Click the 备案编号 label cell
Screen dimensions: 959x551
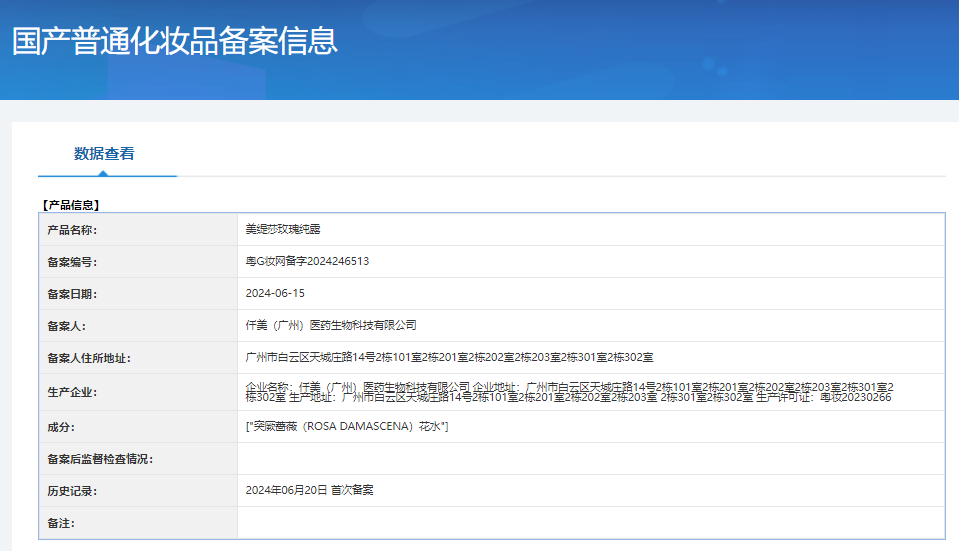point(138,262)
